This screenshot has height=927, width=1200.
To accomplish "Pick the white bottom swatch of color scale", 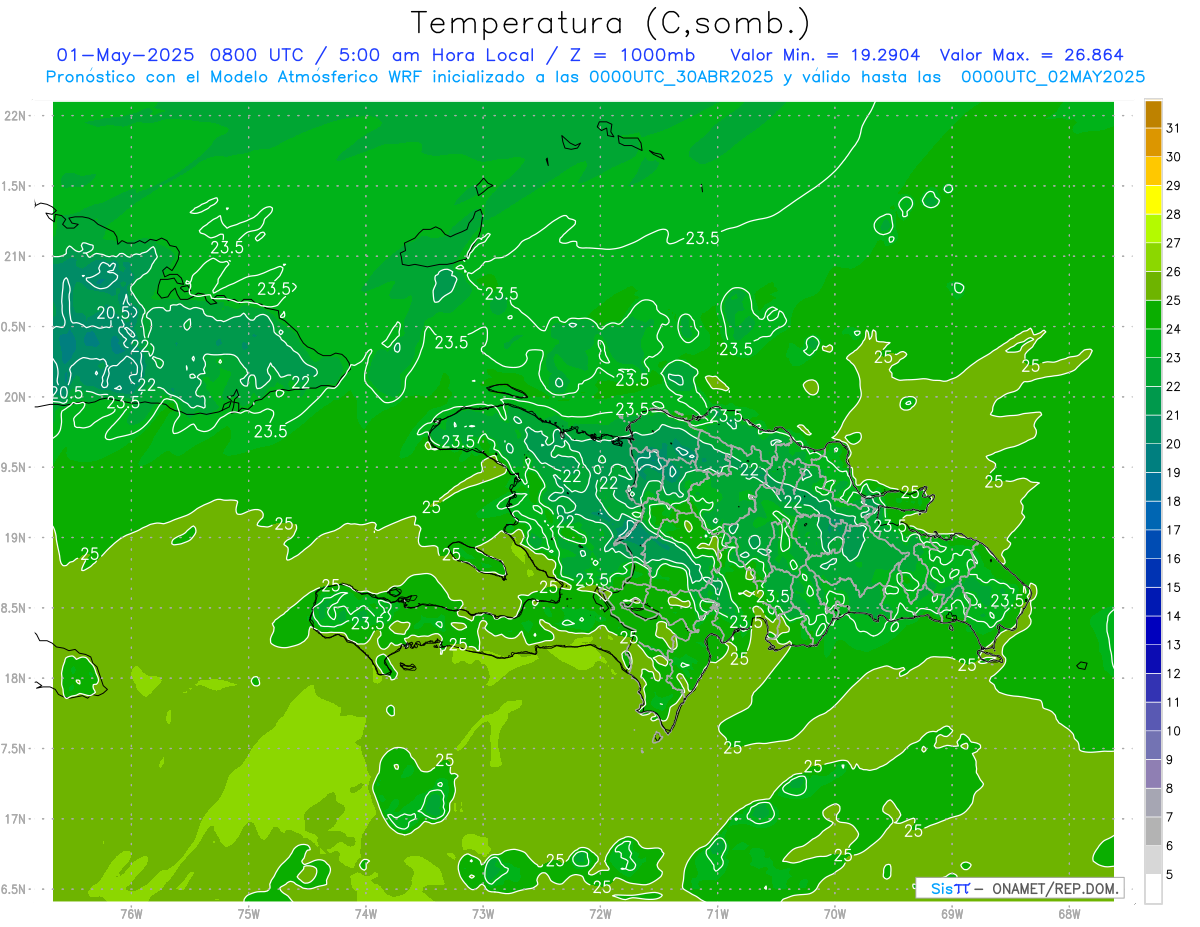I will click(x=1153, y=889).
